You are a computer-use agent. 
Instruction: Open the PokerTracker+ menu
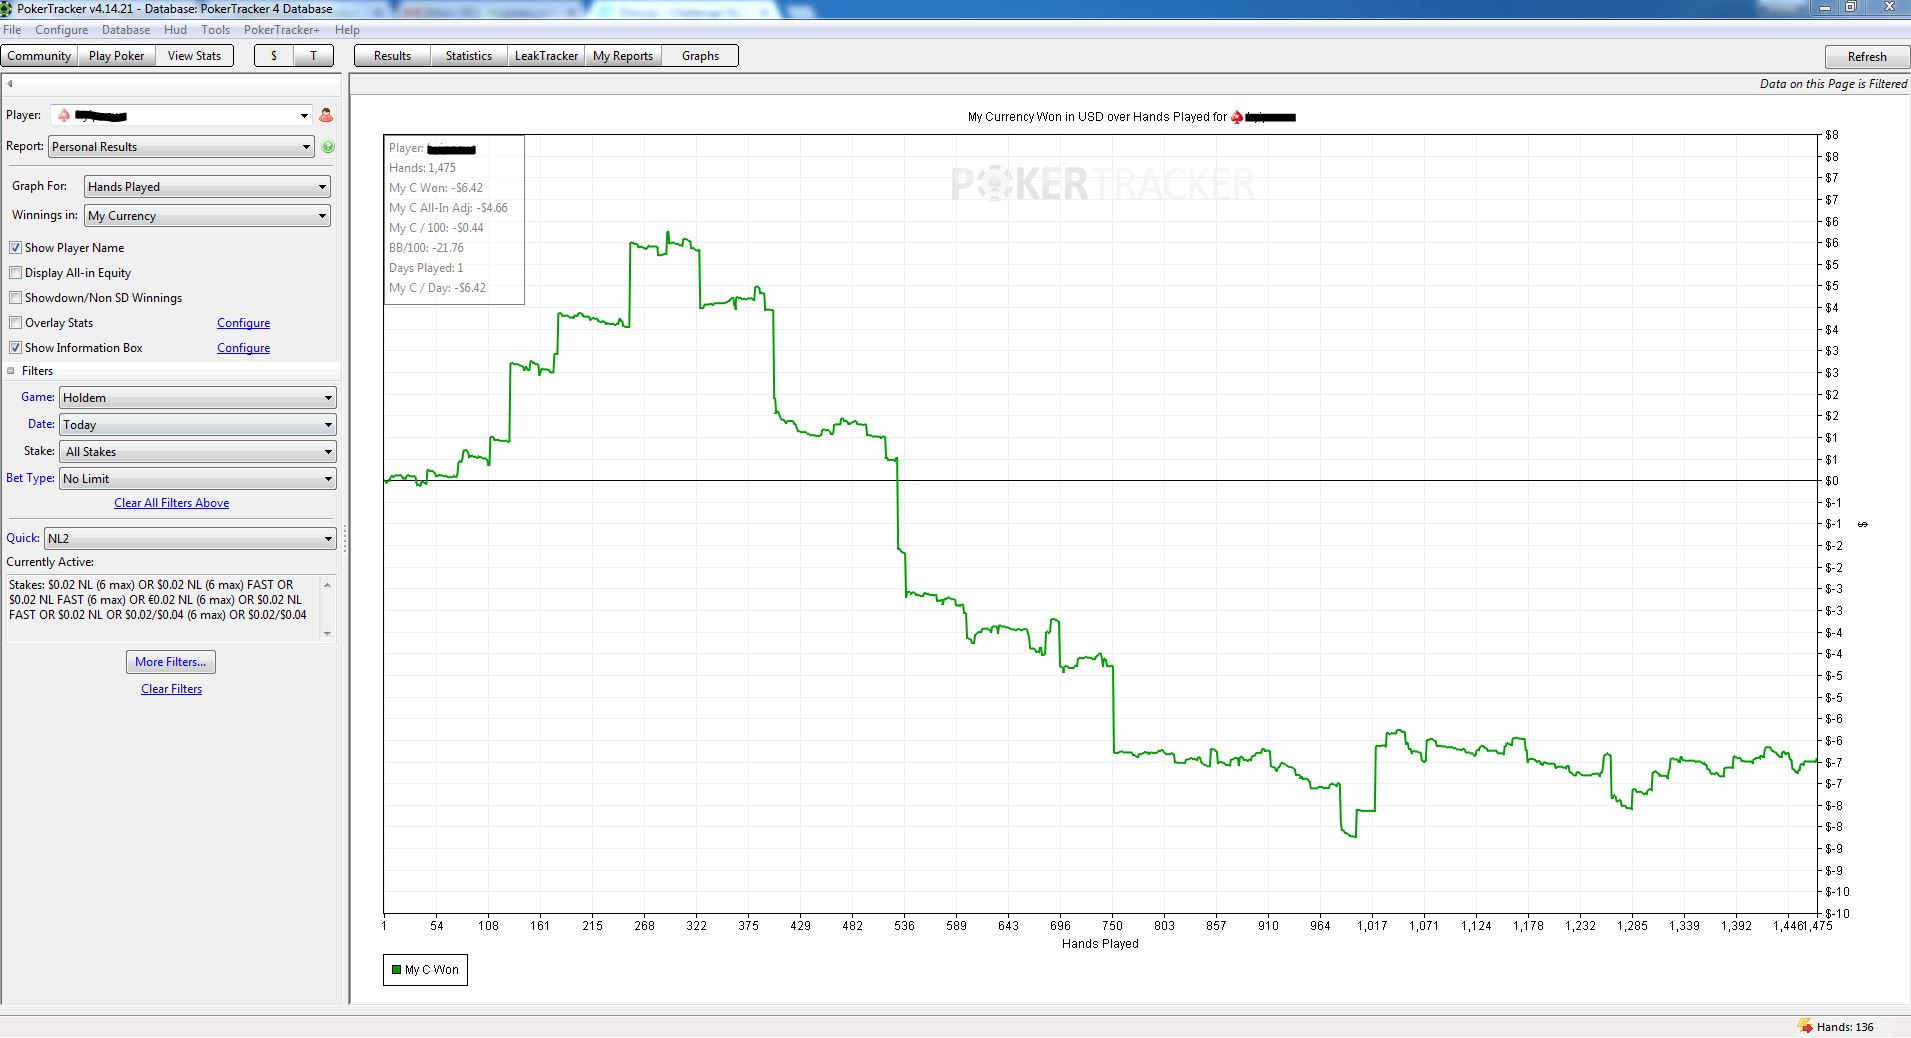coord(282,30)
